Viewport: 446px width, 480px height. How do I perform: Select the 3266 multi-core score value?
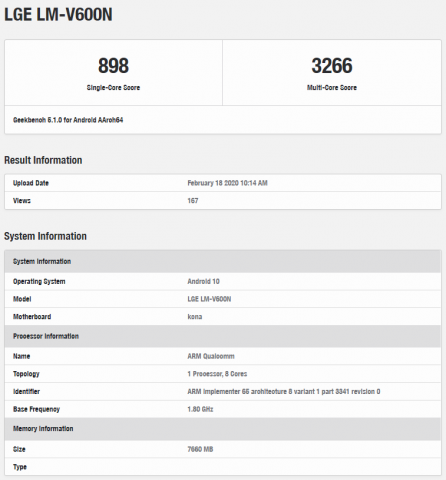(x=332, y=66)
